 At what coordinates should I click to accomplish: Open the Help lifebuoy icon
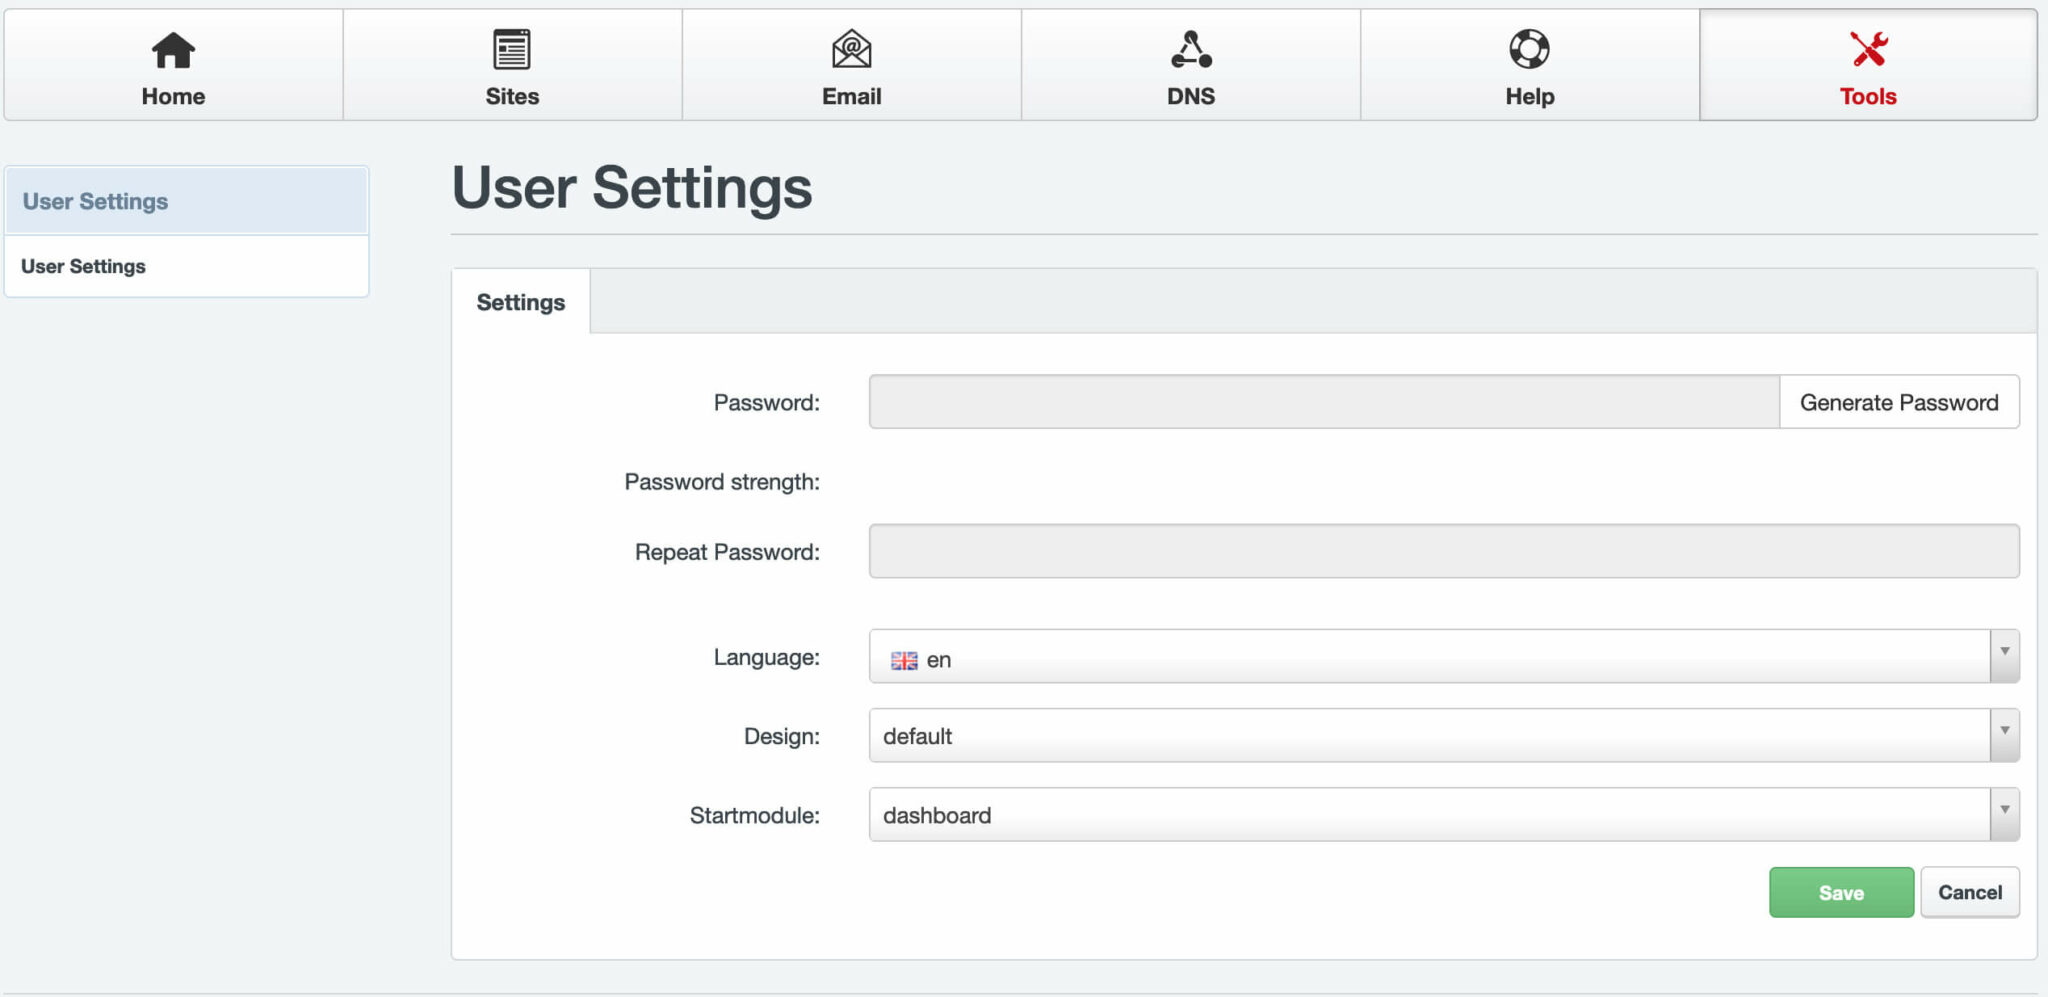1529,49
